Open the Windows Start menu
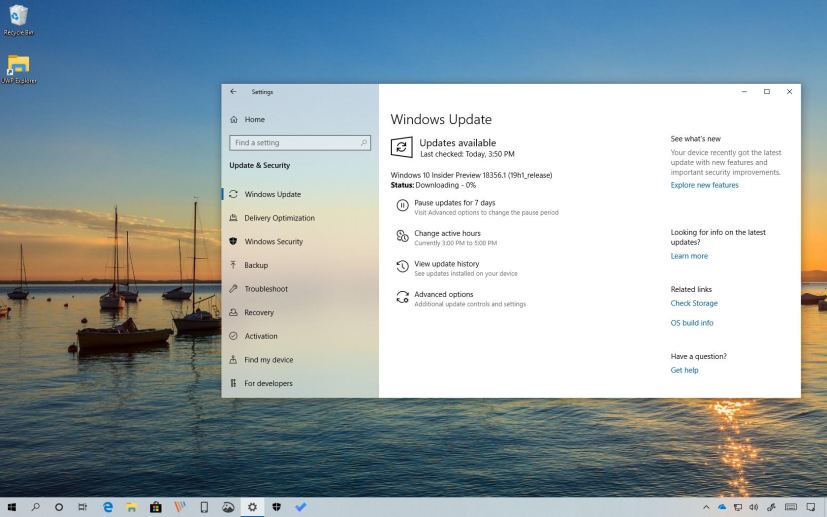 click(12, 507)
